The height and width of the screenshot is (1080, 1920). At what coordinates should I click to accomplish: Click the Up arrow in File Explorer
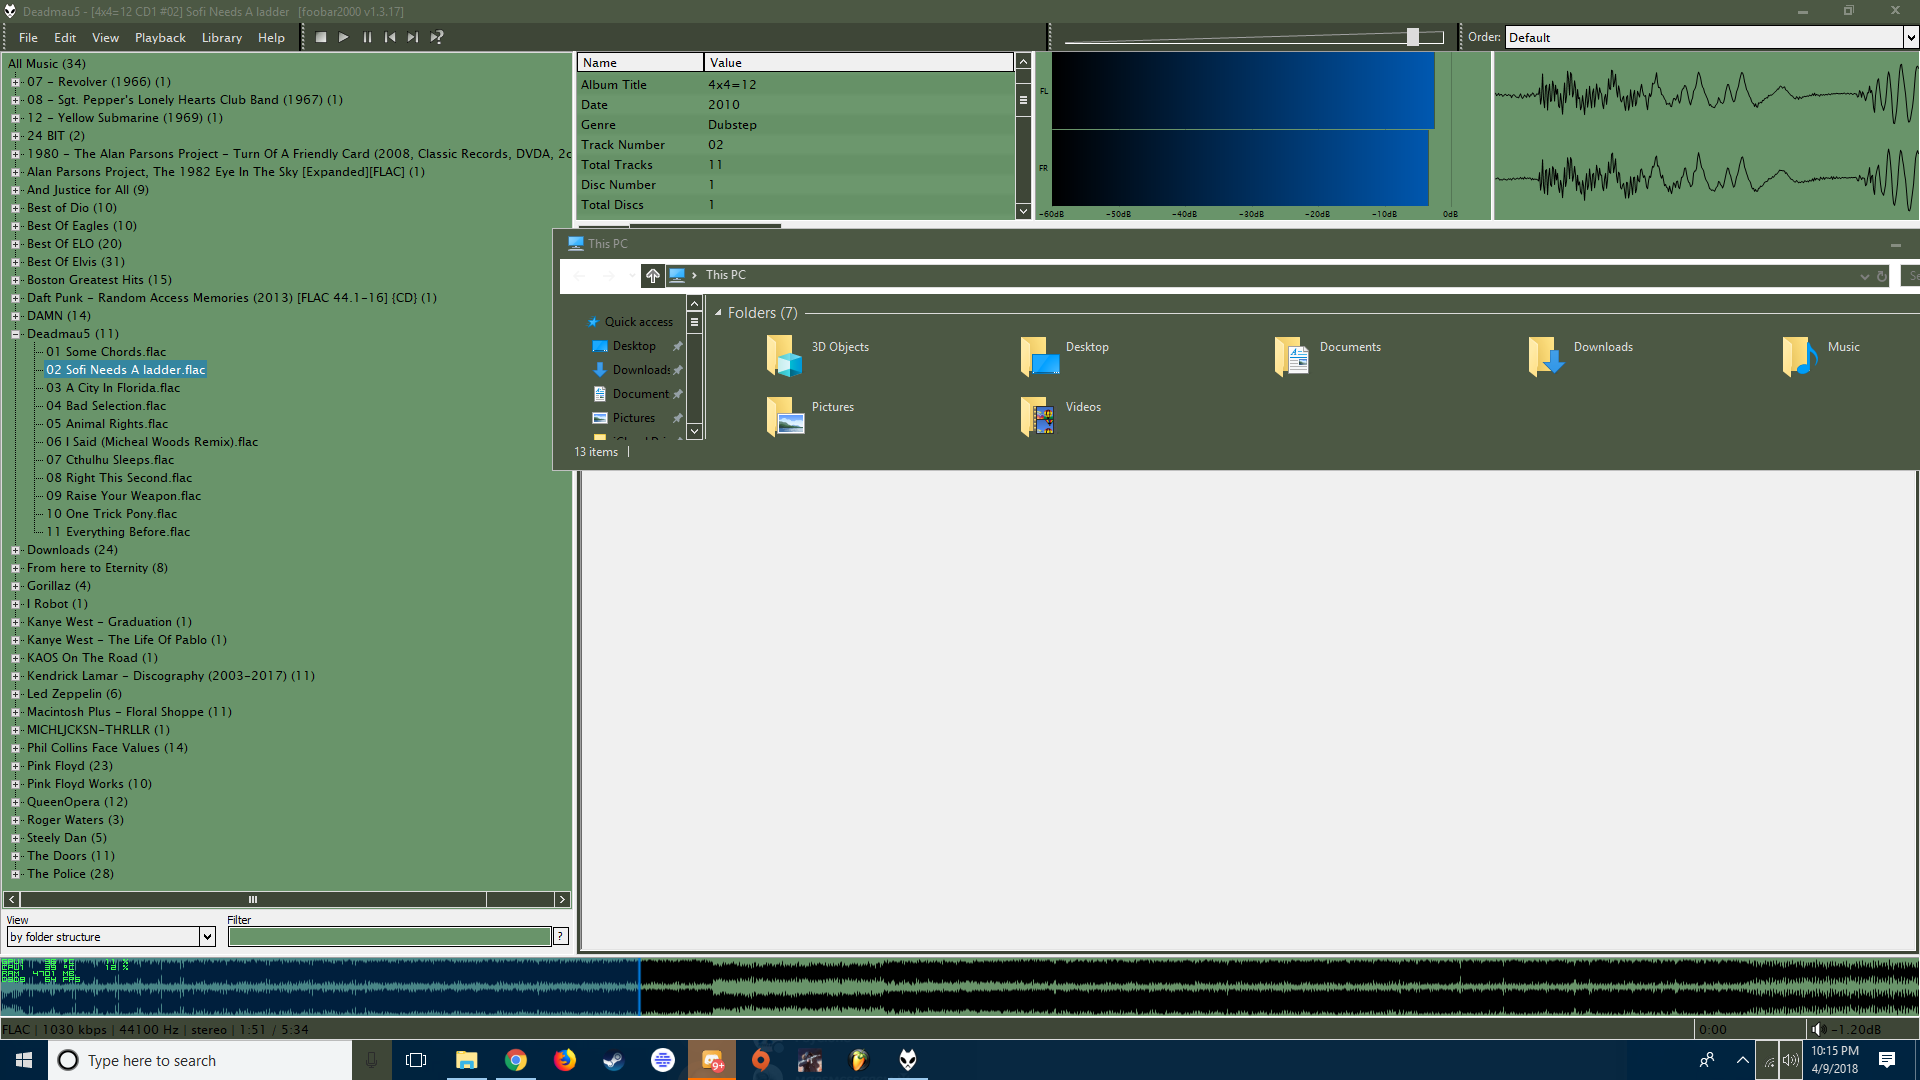coord(652,276)
